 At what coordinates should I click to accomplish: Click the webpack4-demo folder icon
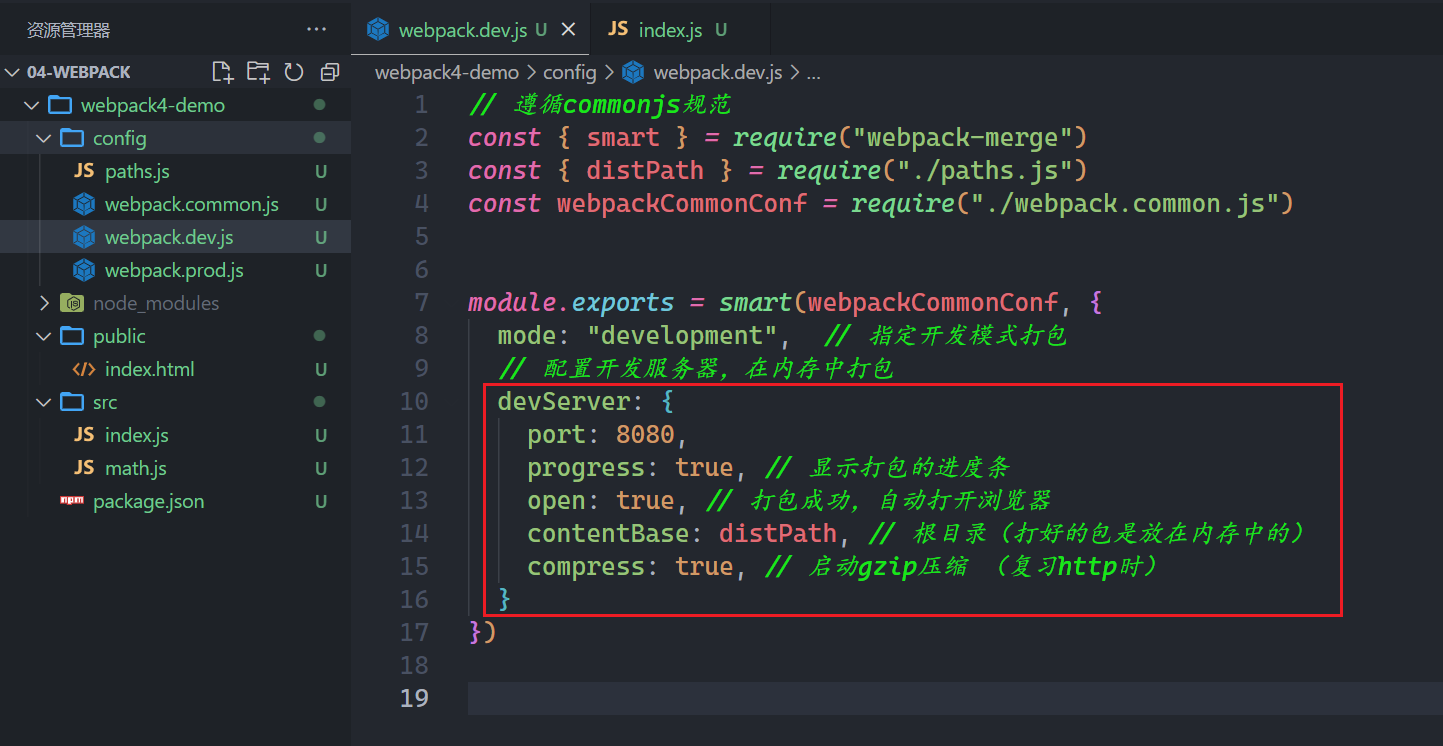[x=60, y=105]
